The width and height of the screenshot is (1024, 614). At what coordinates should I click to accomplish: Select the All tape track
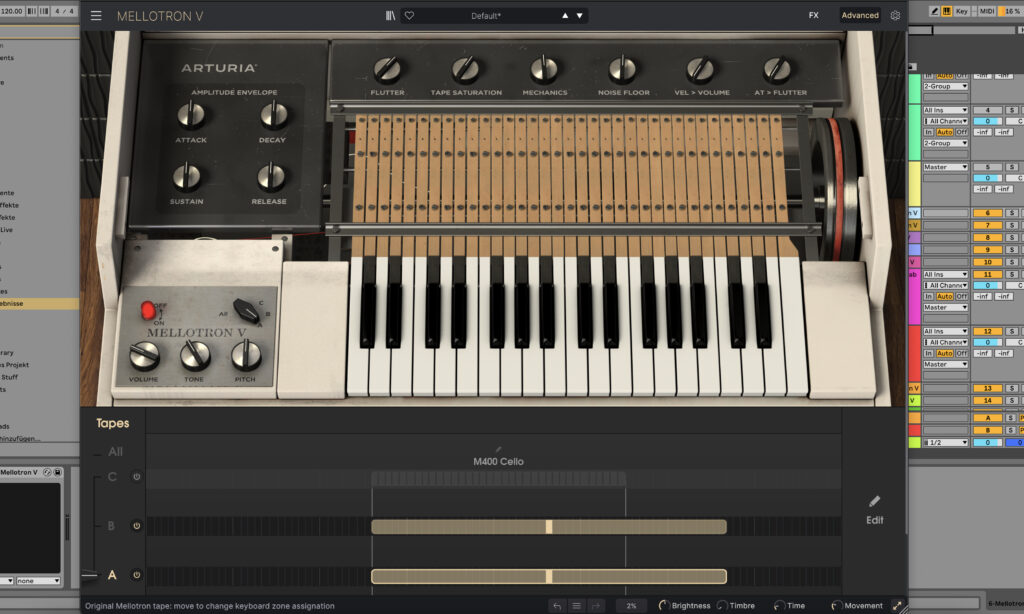pos(116,451)
